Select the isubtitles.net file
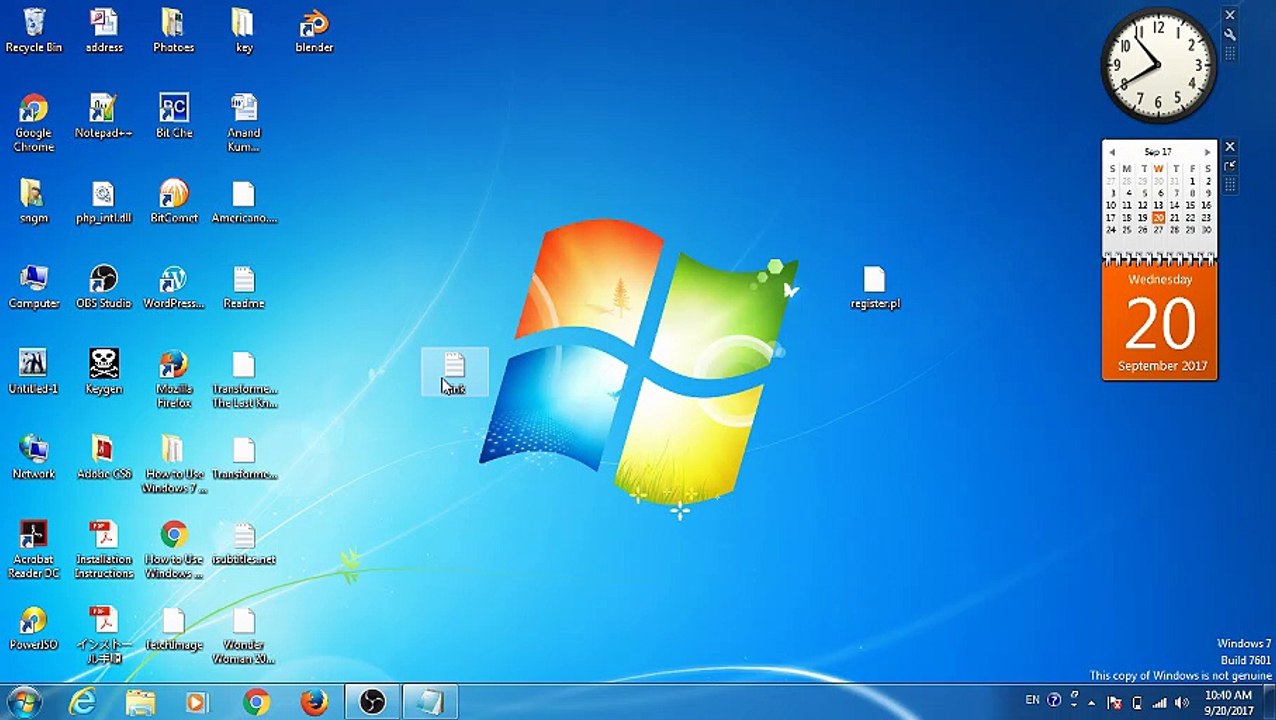The width and height of the screenshot is (1276, 720). click(x=244, y=543)
